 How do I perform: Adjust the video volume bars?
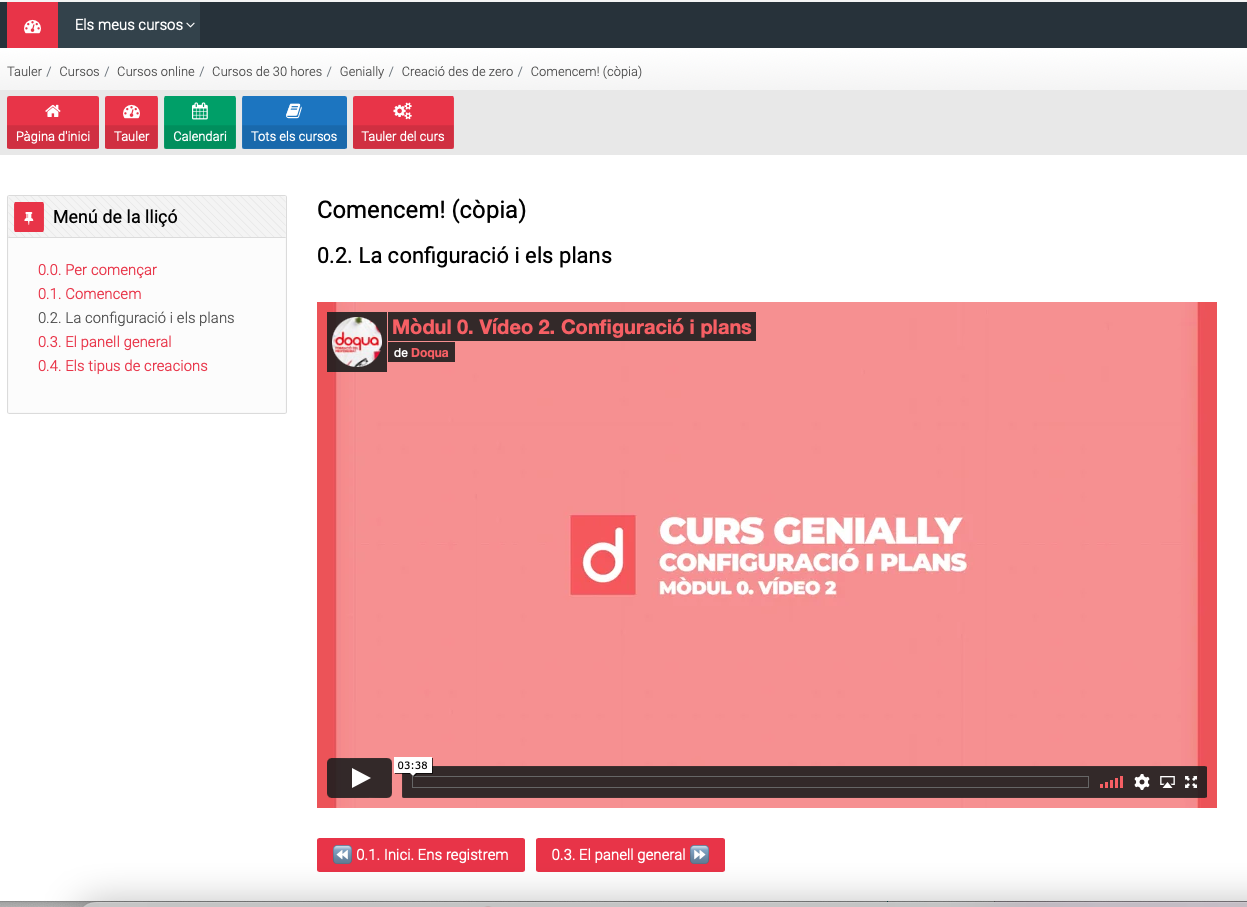click(x=1111, y=783)
